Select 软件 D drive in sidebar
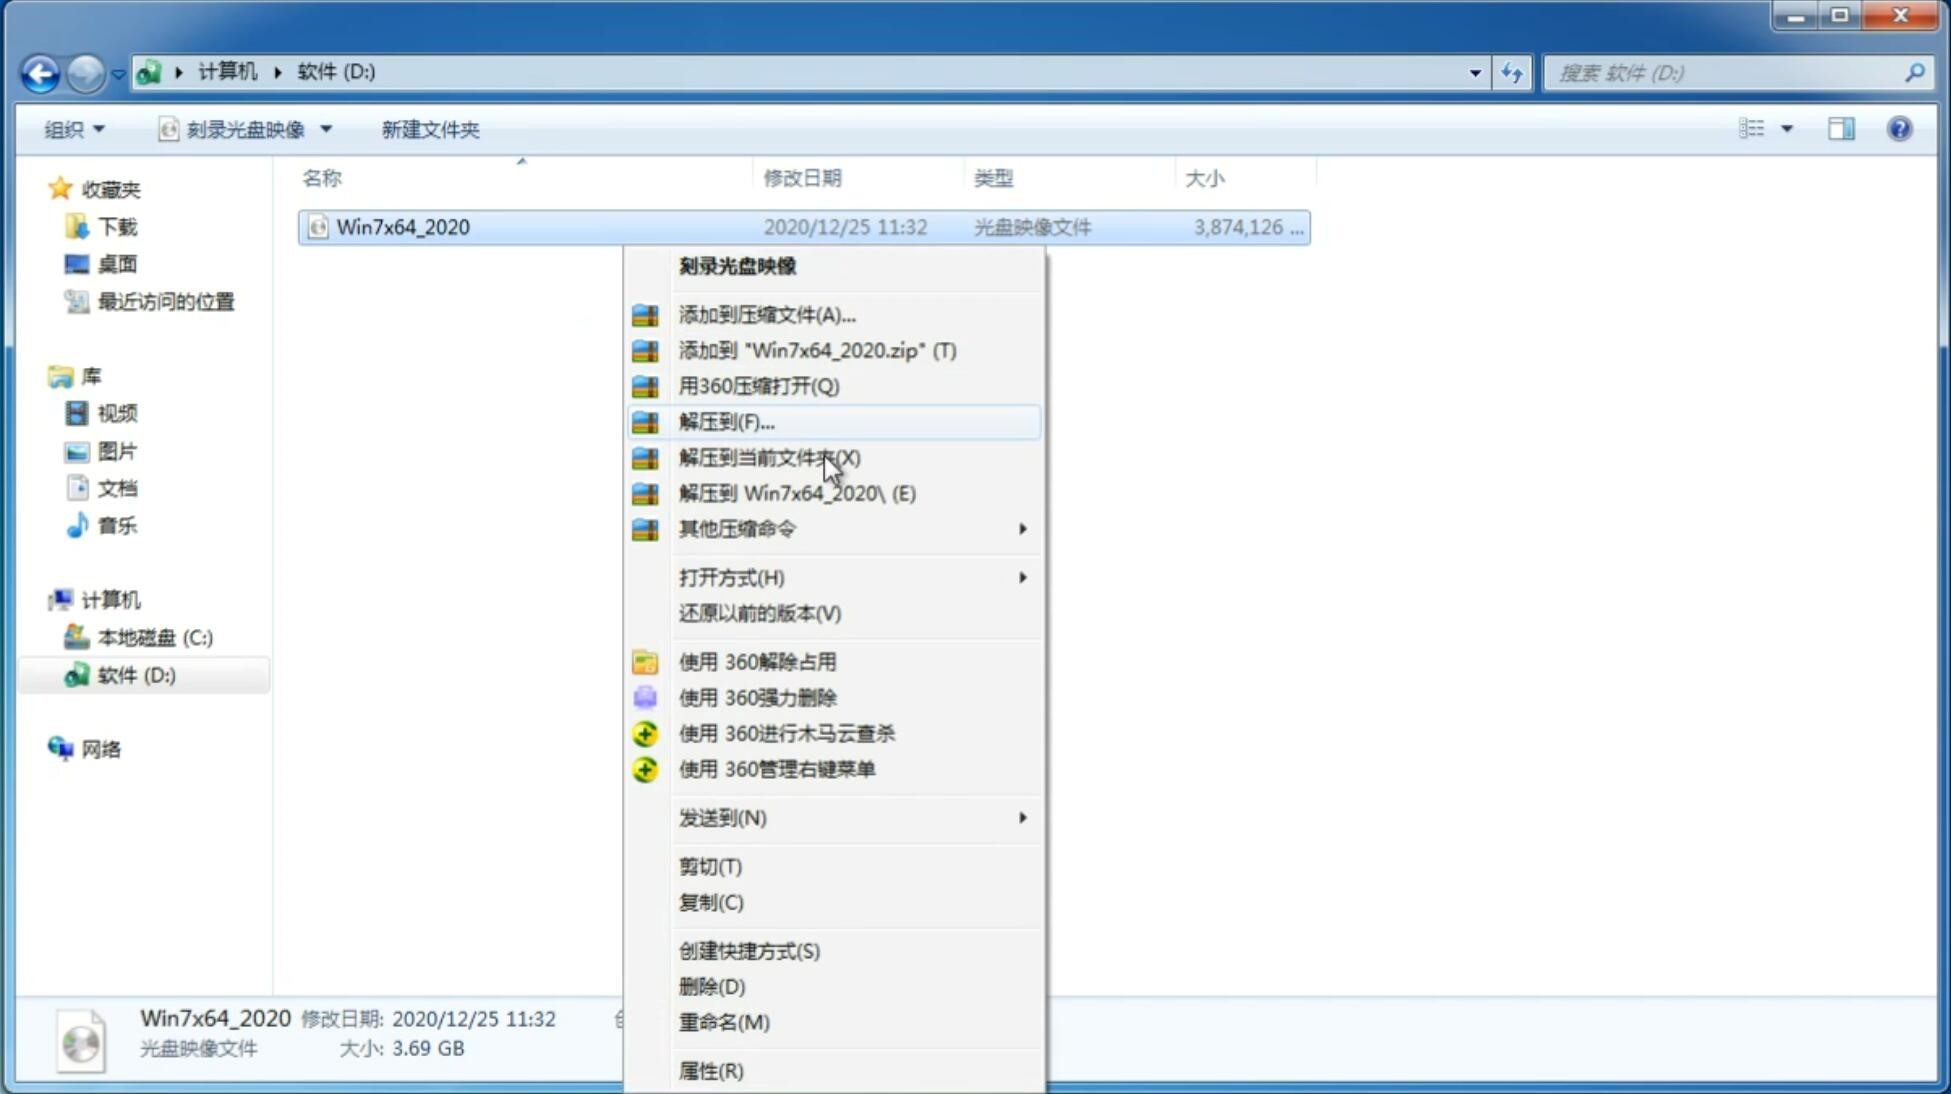 click(x=134, y=674)
